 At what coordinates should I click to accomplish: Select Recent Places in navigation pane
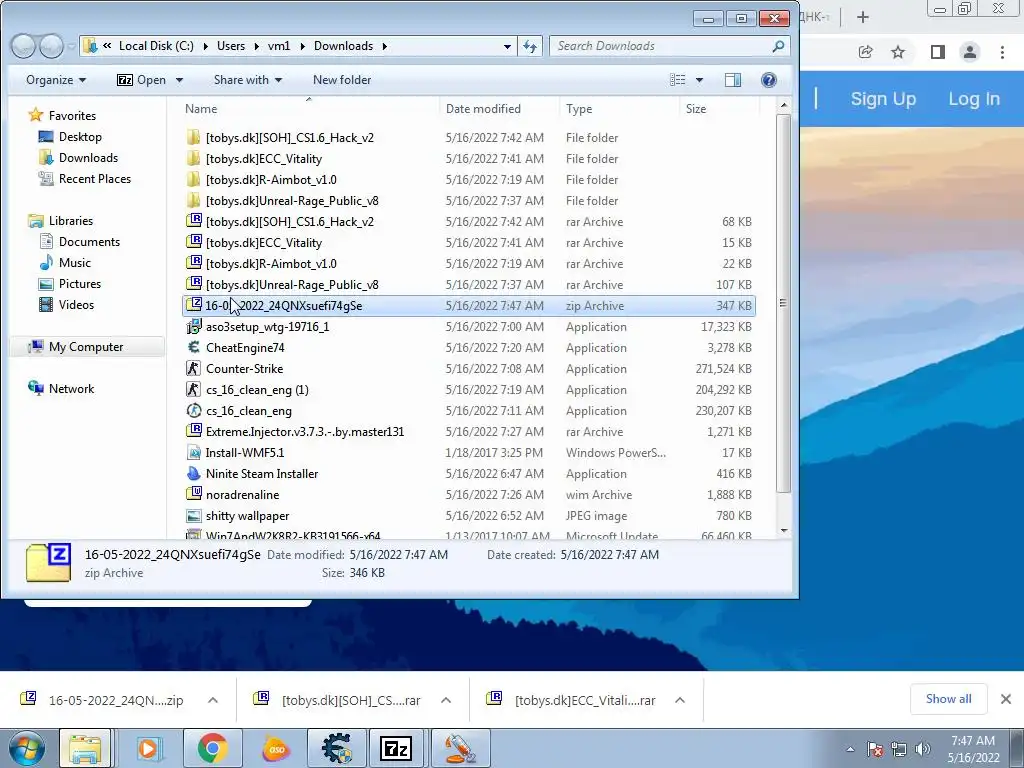[95, 179]
